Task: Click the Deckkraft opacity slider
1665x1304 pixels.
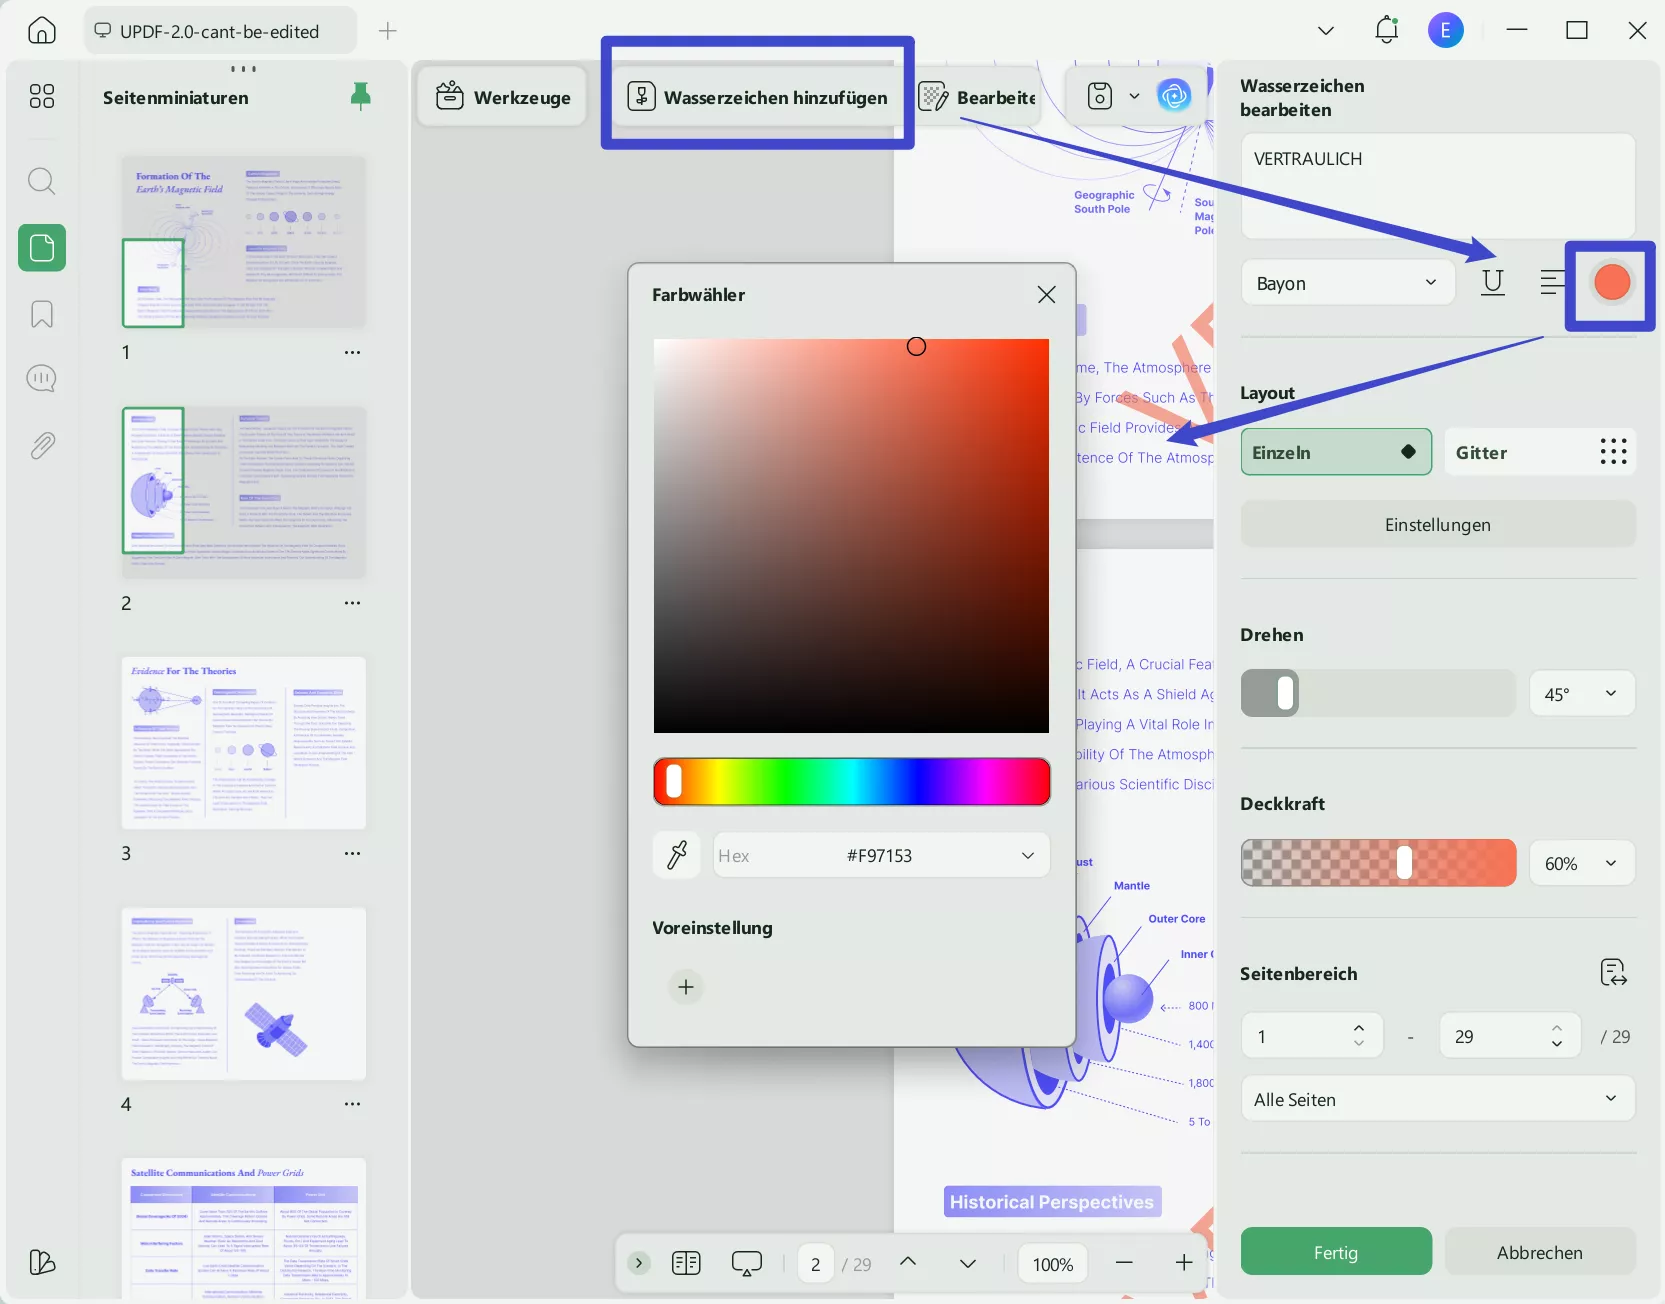Action: [x=1378, y=863]
